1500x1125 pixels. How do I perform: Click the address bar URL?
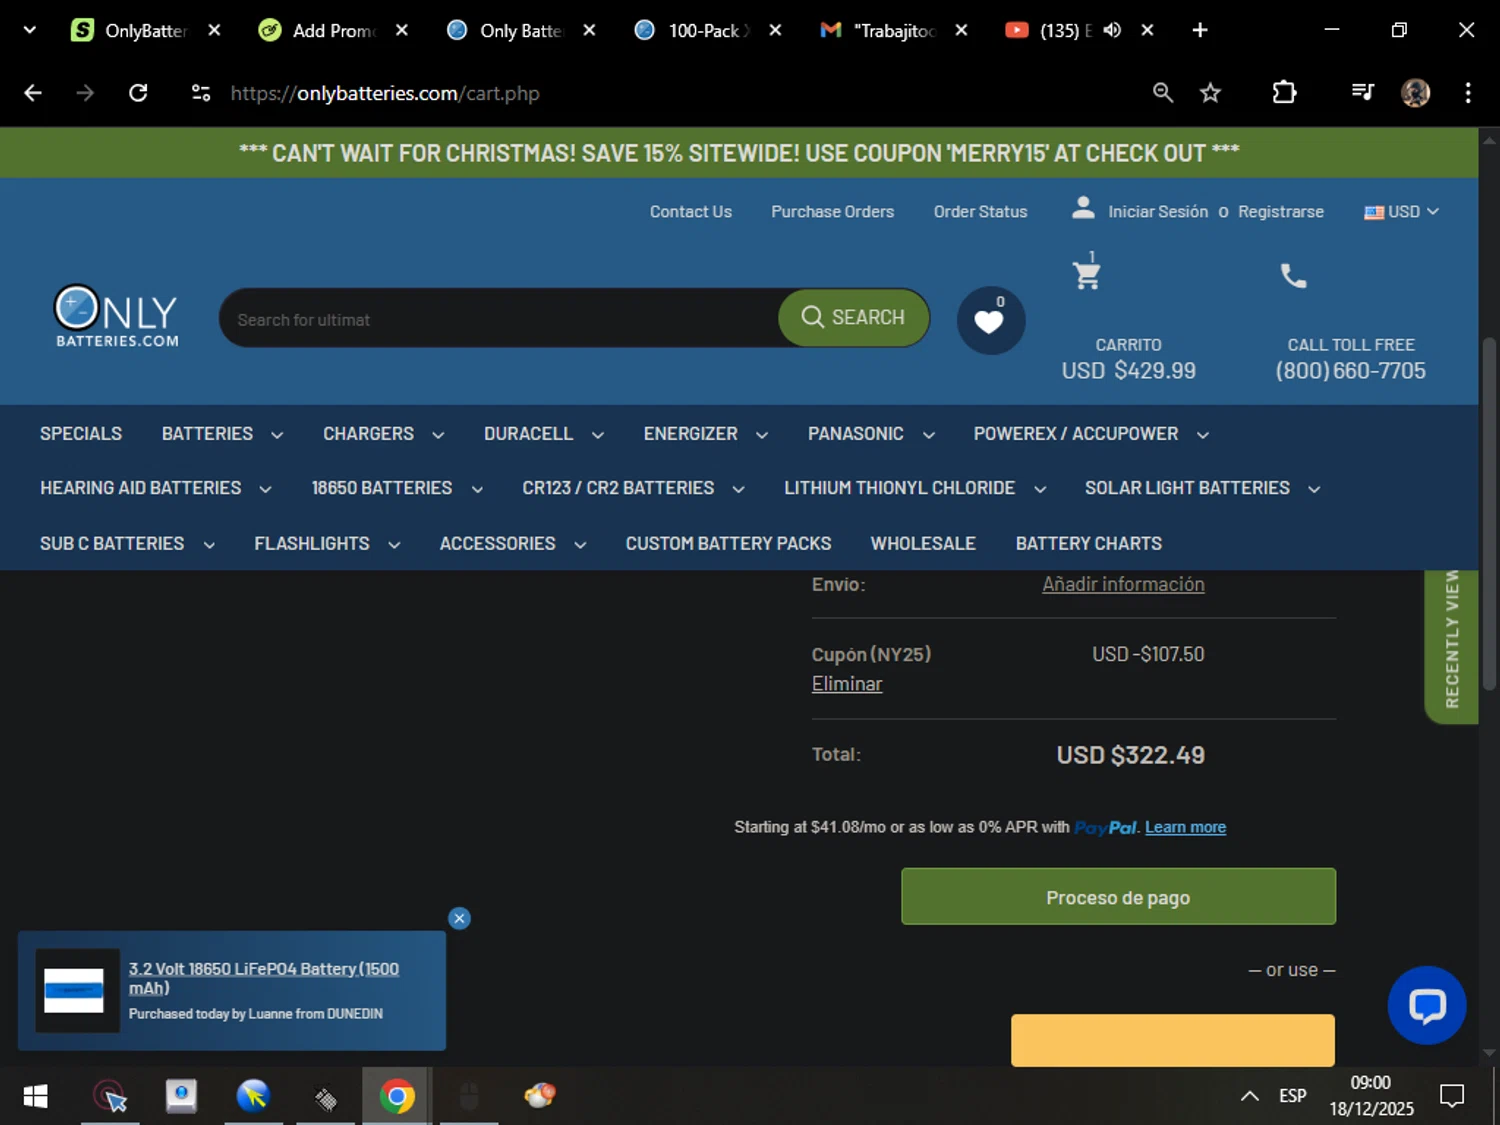[x=385, y=93]
